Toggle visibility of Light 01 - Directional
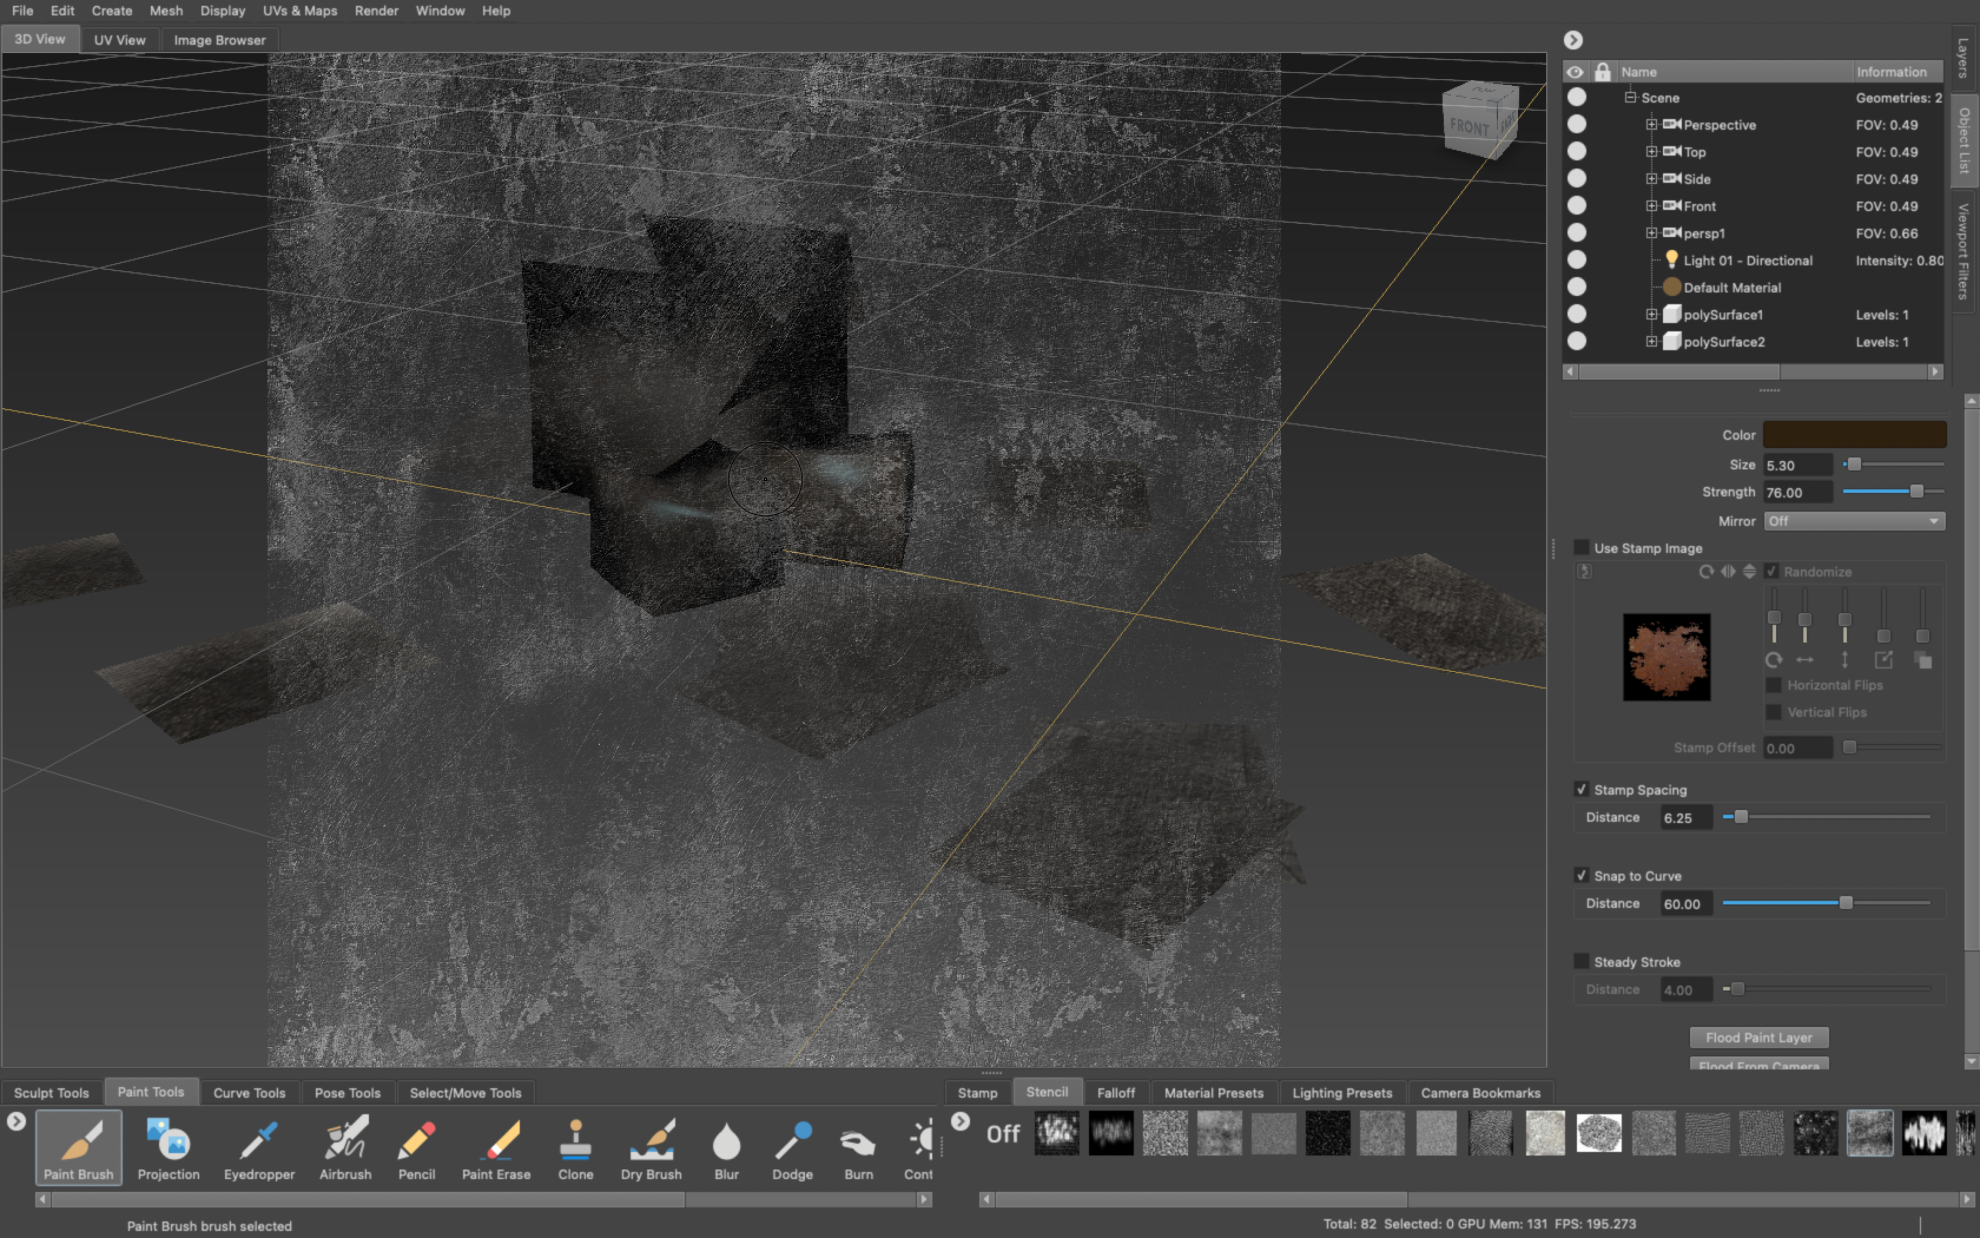1980x1238 pixels. (1577, 260)
